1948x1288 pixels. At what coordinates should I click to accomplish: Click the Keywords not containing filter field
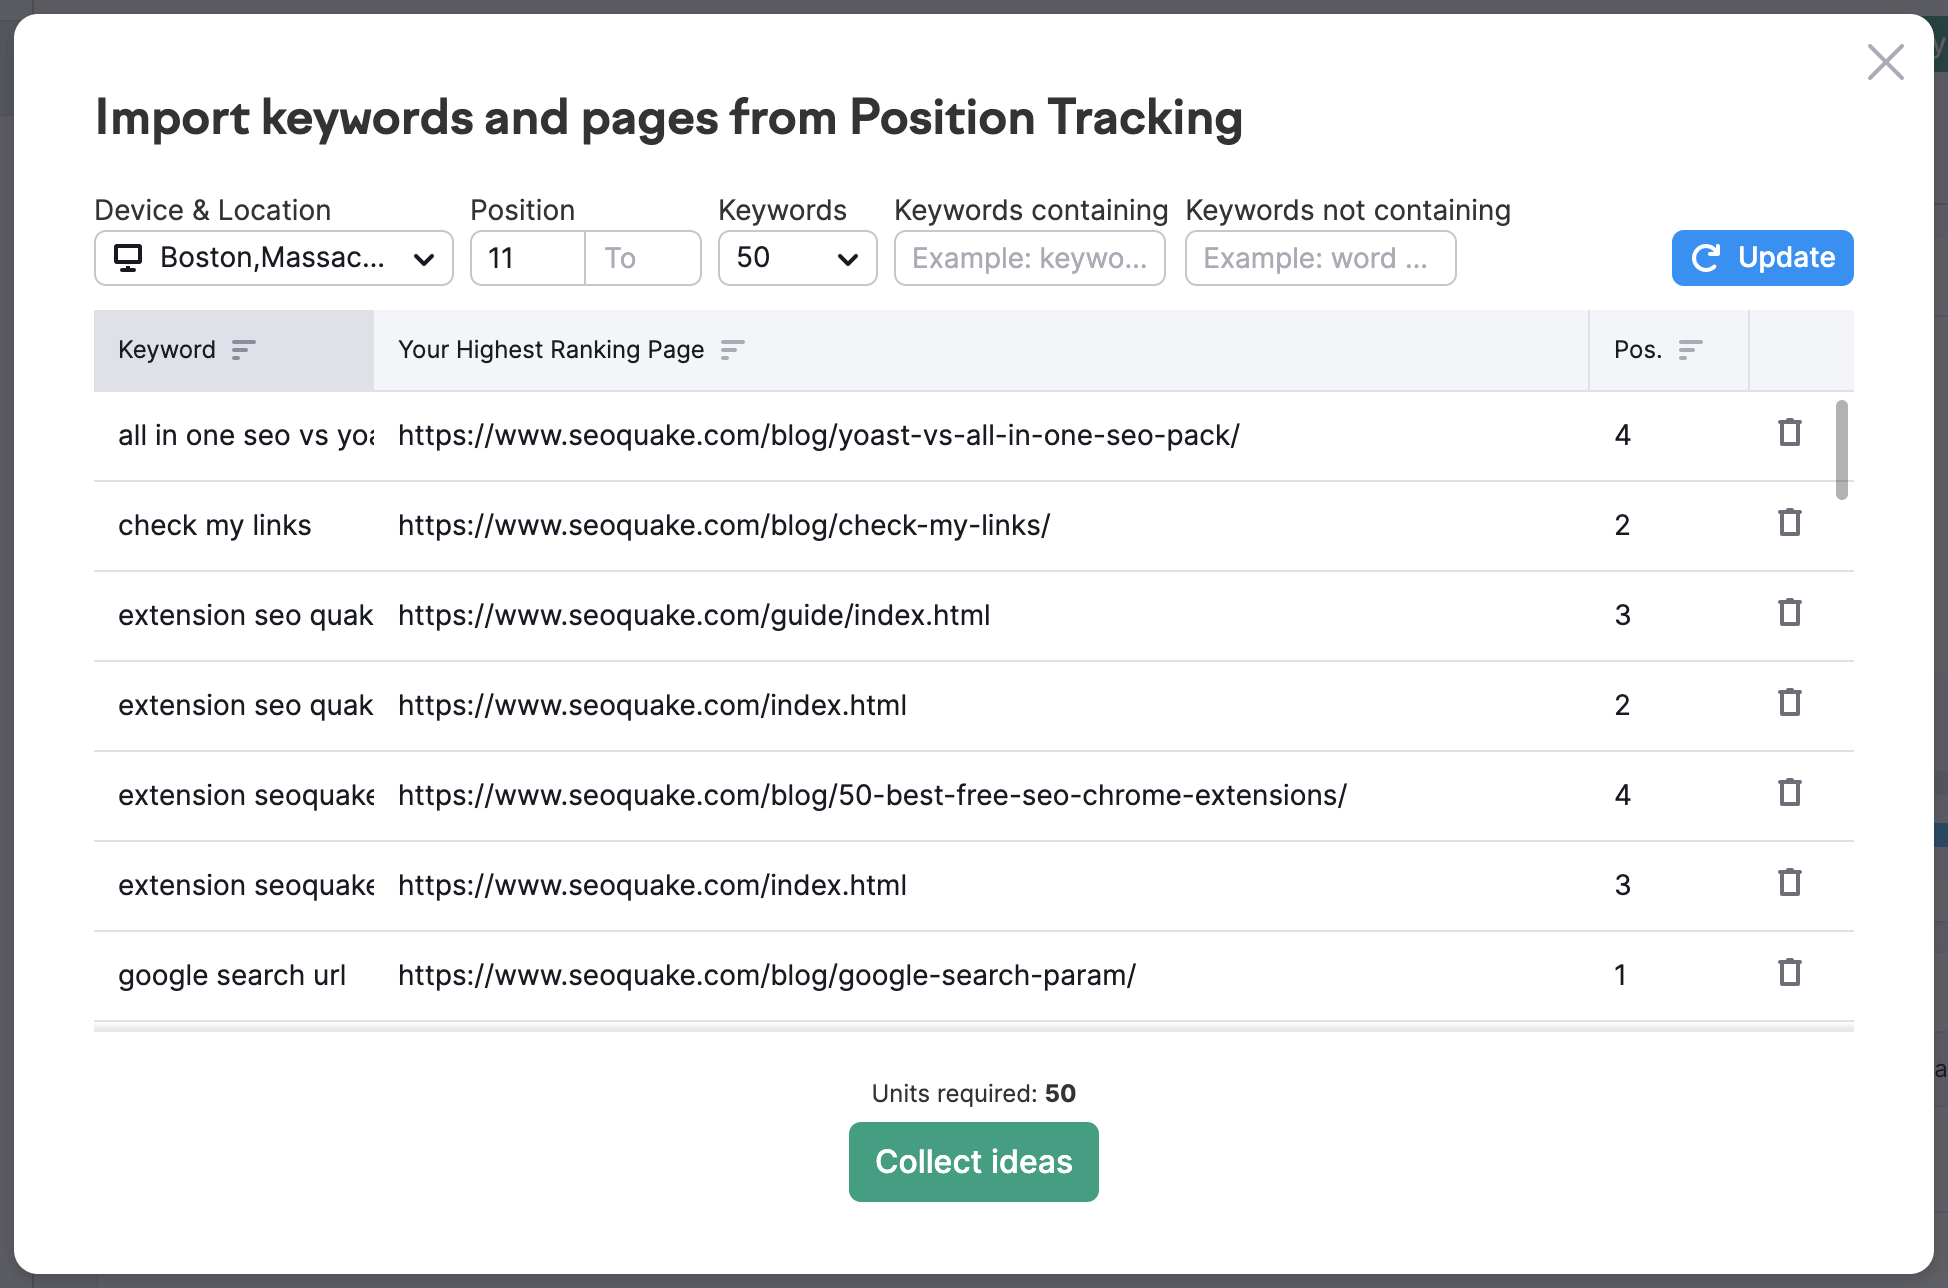tap(1320, 257)
